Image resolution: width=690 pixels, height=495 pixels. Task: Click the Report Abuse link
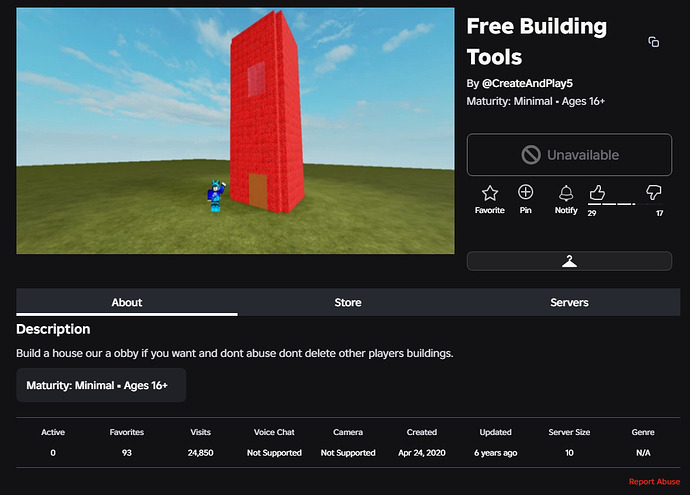[x=654, y=481]
